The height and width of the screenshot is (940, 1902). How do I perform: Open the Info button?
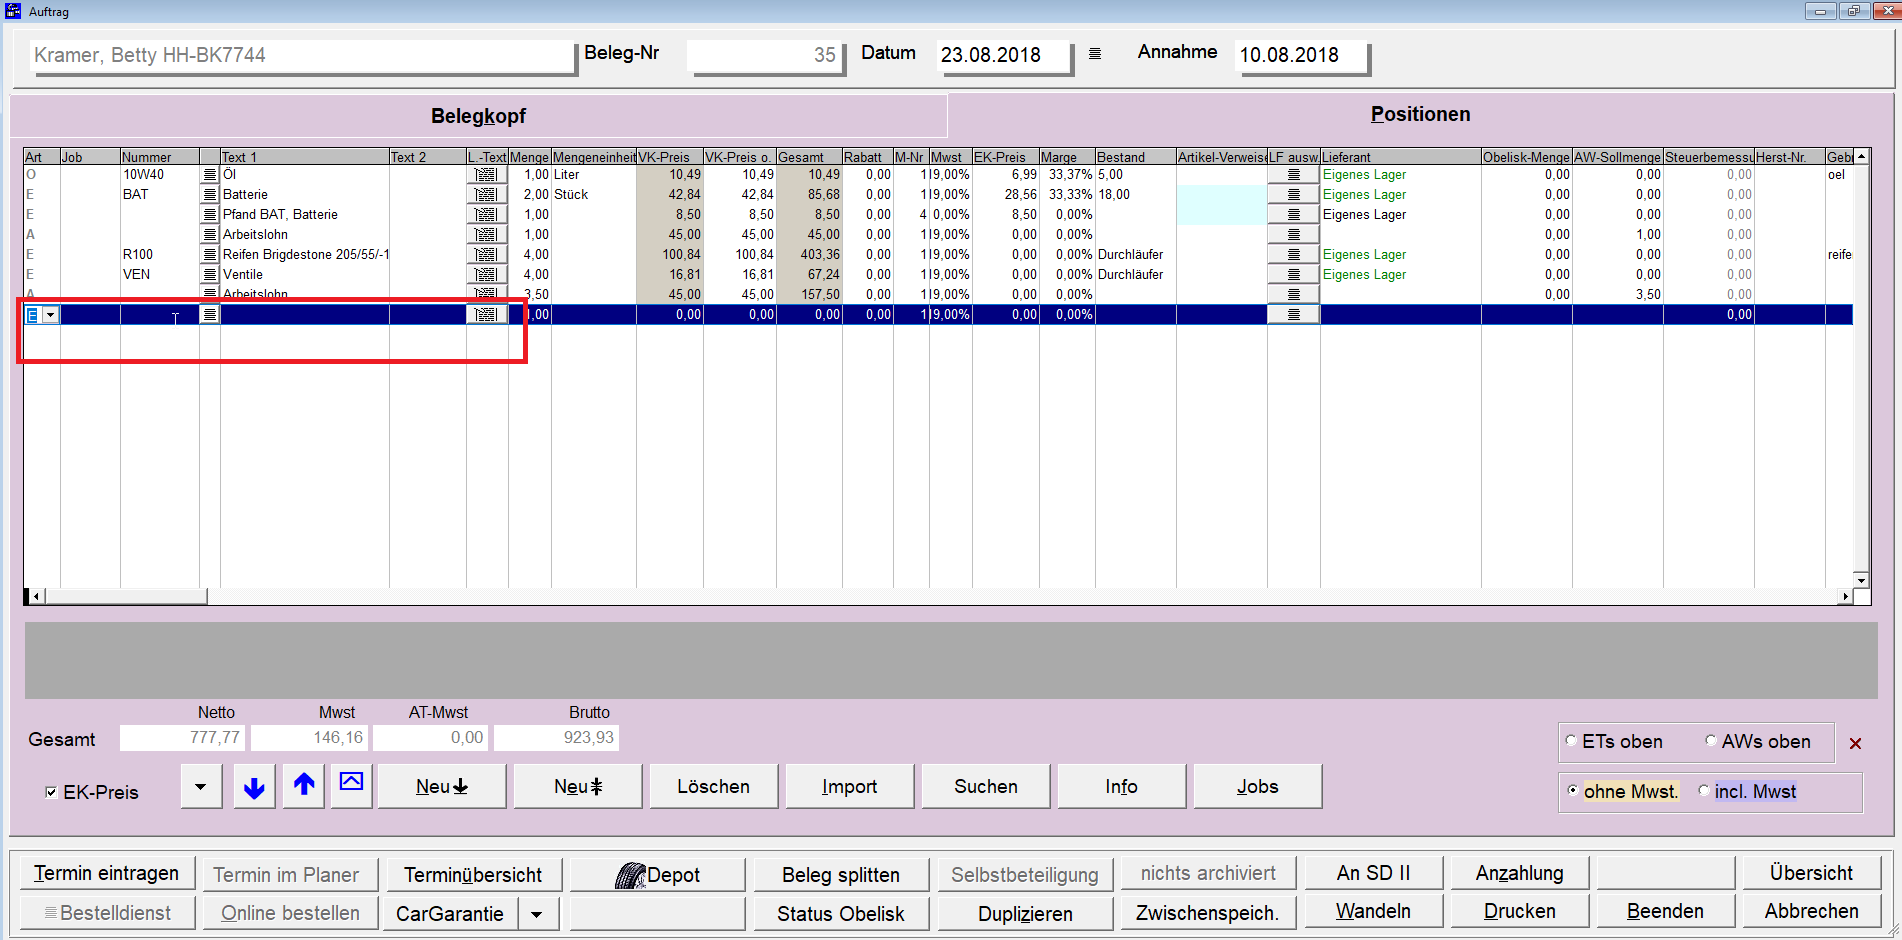tap(1121, 787)
